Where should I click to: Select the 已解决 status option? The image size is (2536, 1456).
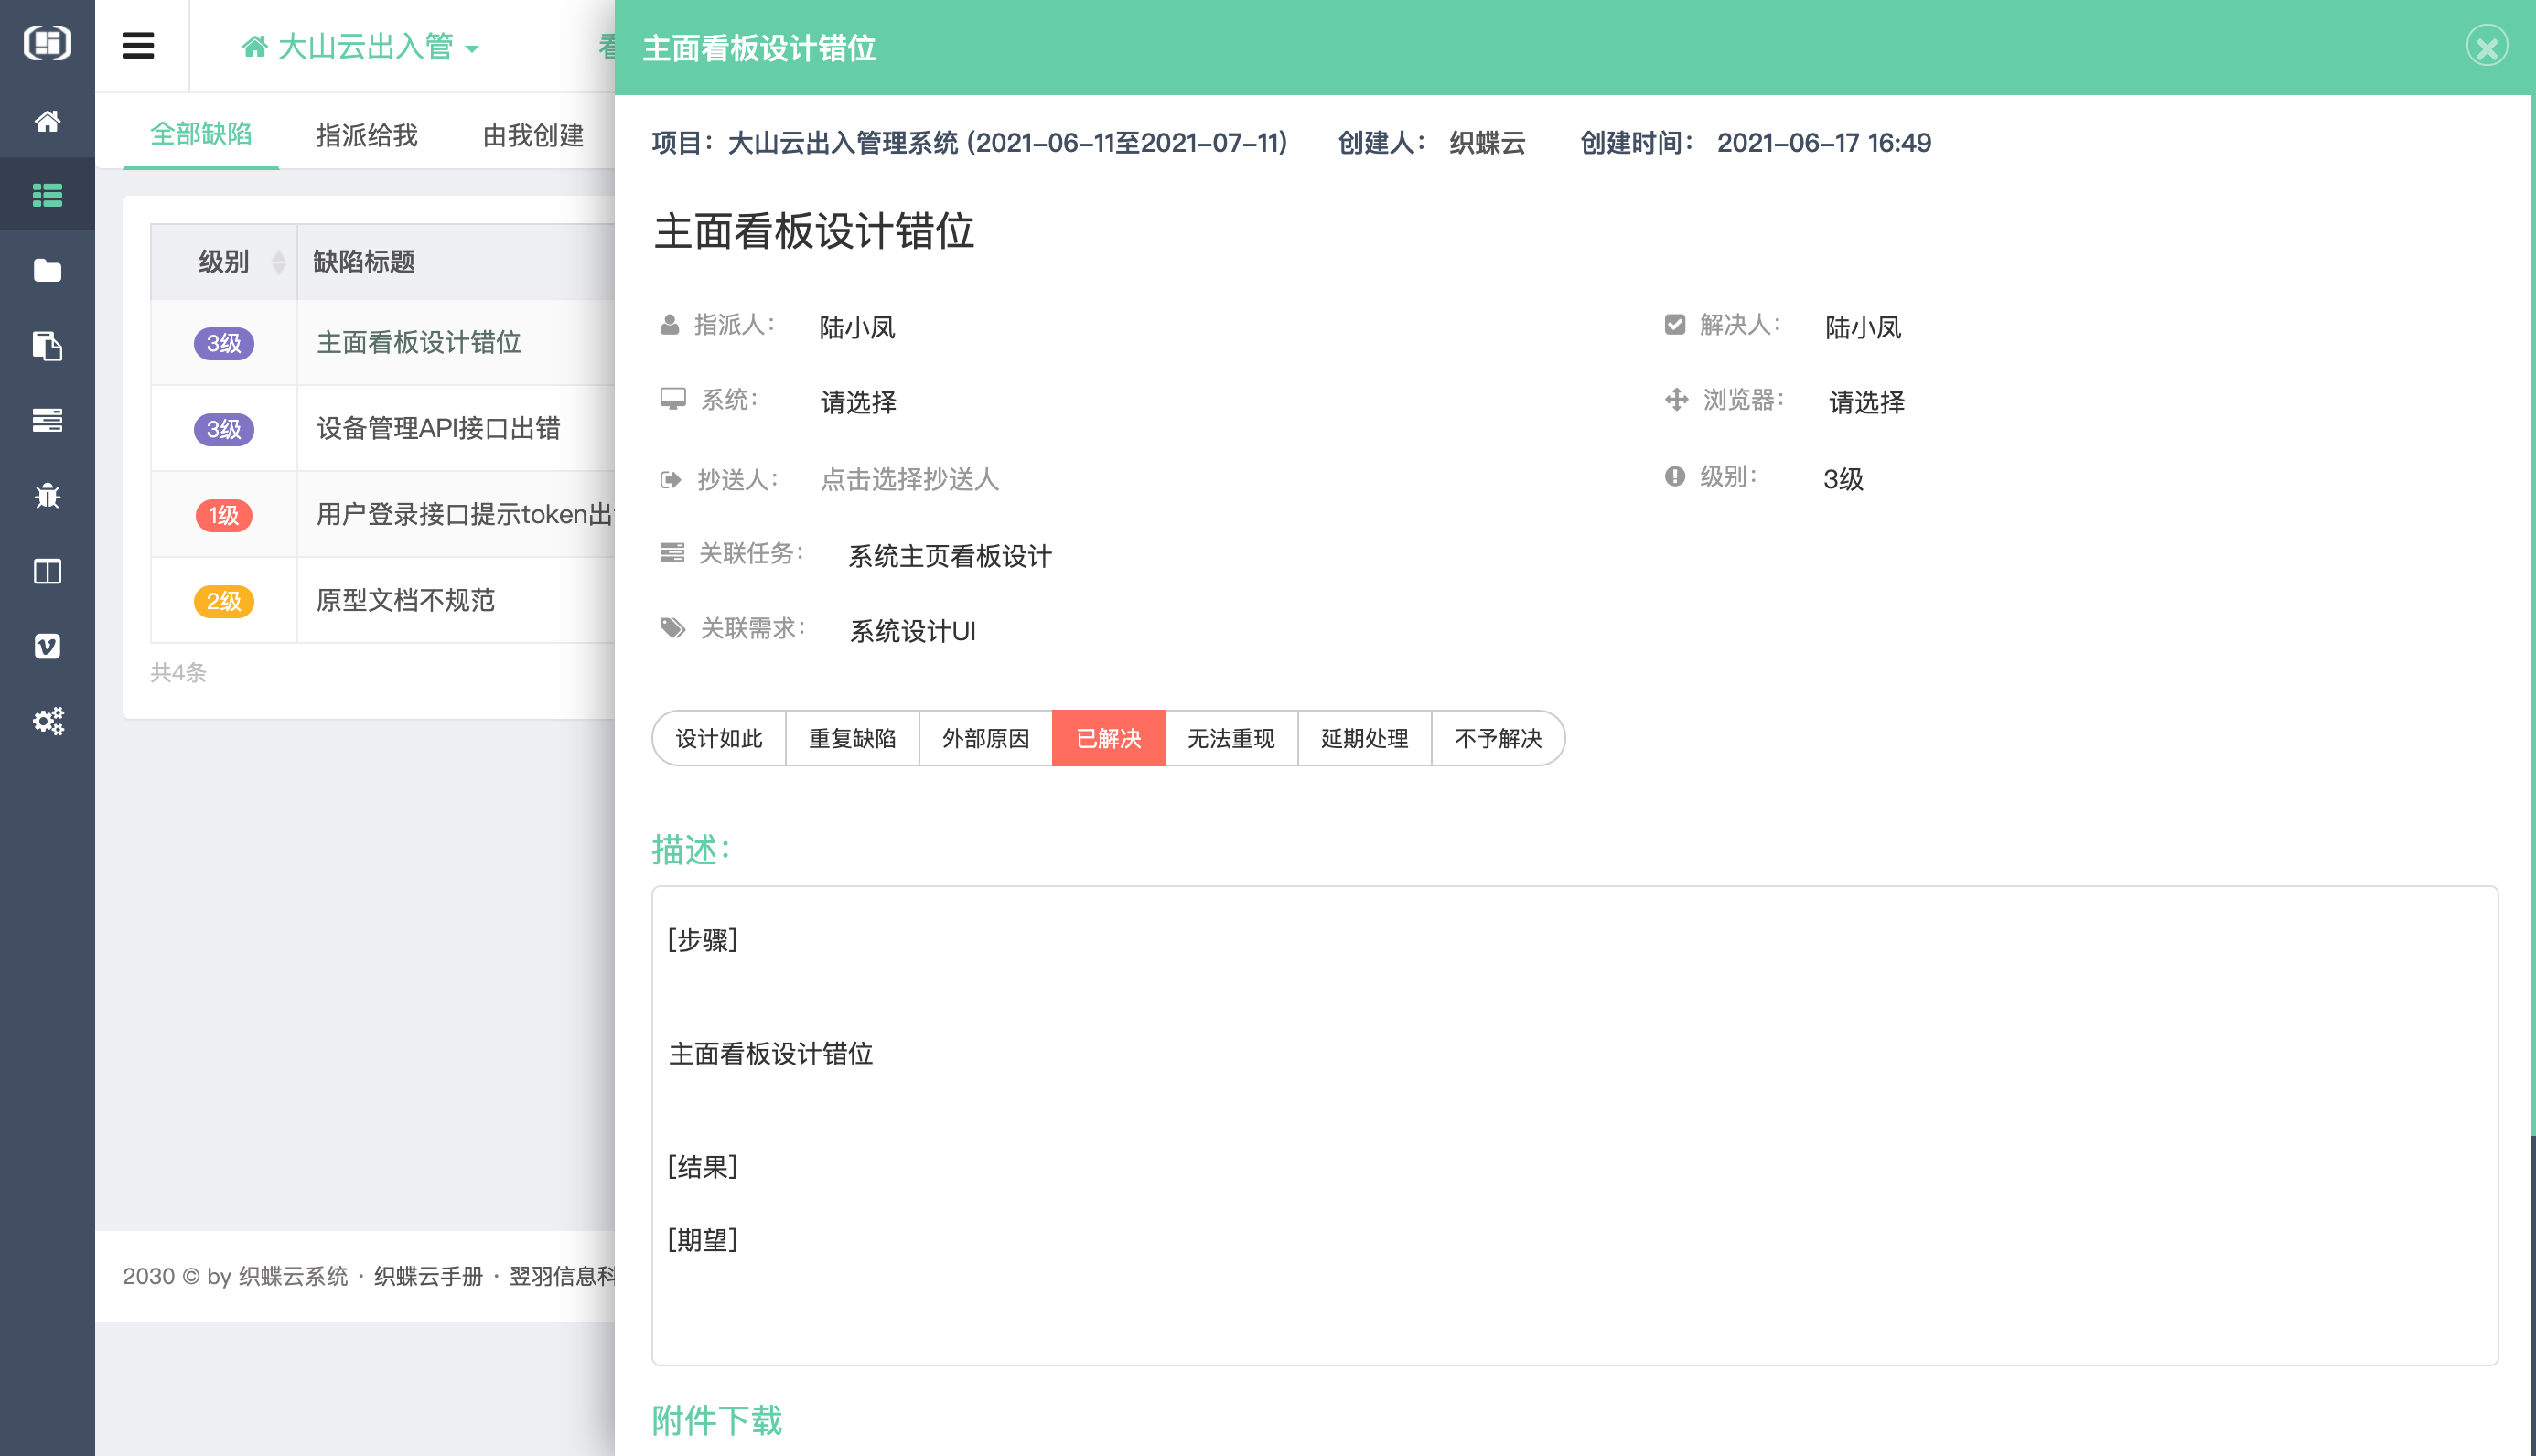(x=1108, y=738)
